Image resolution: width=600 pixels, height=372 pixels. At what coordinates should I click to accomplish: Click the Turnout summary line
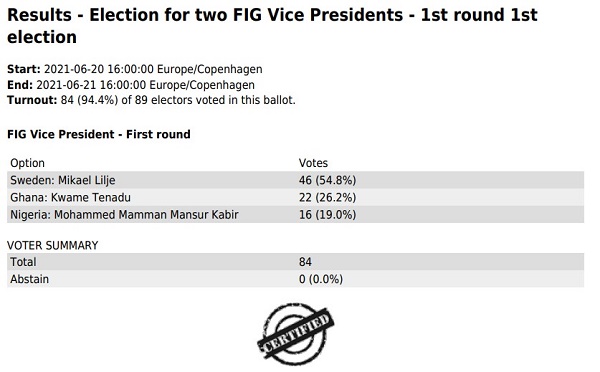click(151, 100)
